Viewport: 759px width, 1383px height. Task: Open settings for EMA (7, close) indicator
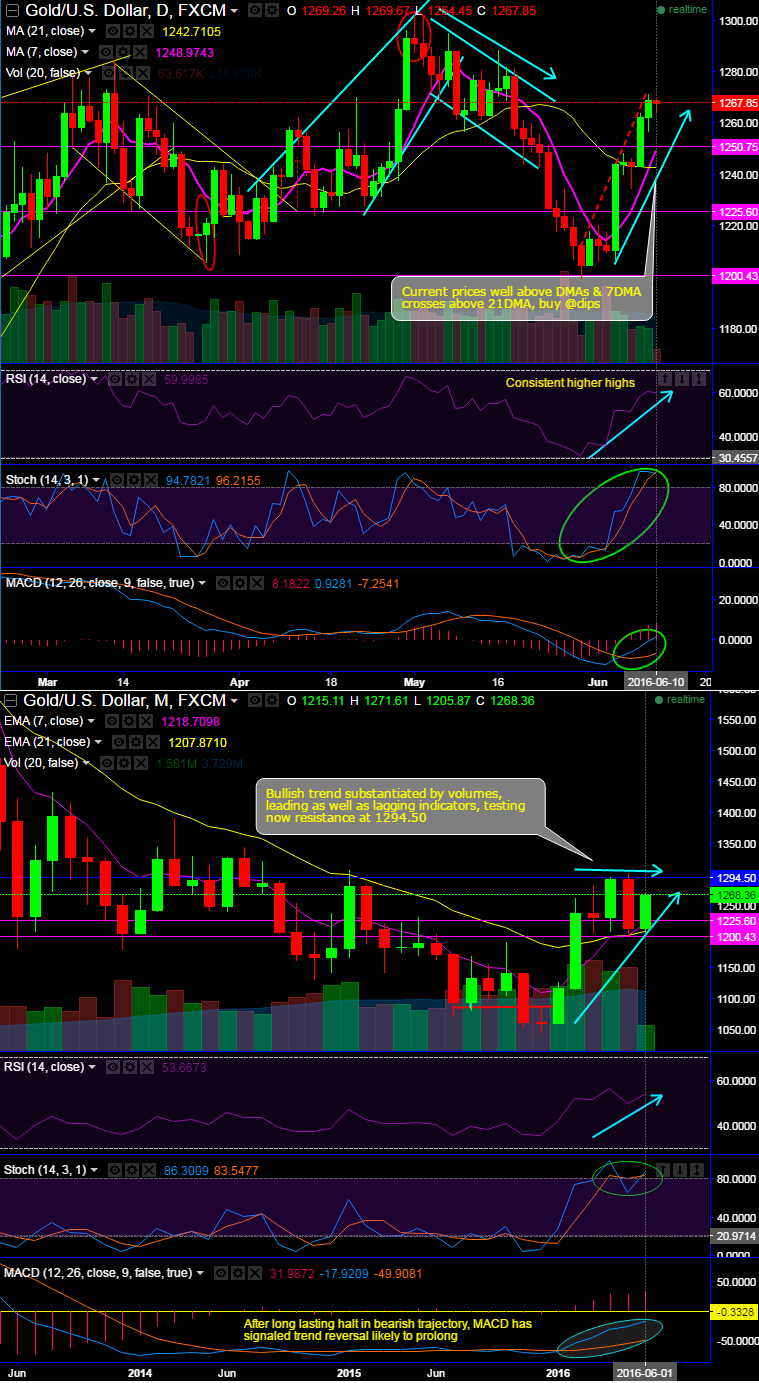coord(129,721)
